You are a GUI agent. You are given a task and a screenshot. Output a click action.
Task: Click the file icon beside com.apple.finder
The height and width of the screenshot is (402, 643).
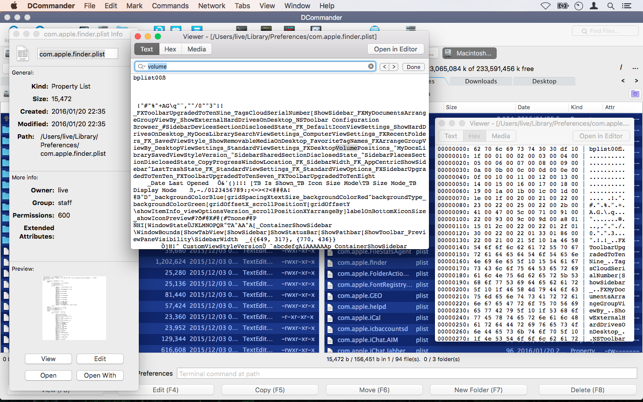coord(330,263)
